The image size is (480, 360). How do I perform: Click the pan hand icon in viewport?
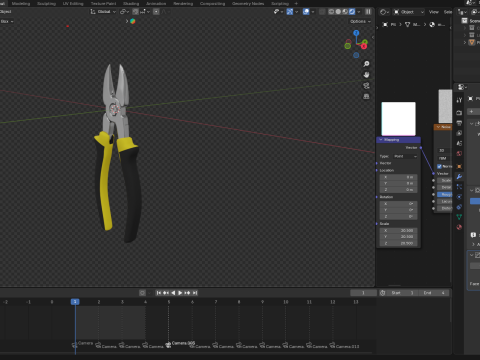366,75
